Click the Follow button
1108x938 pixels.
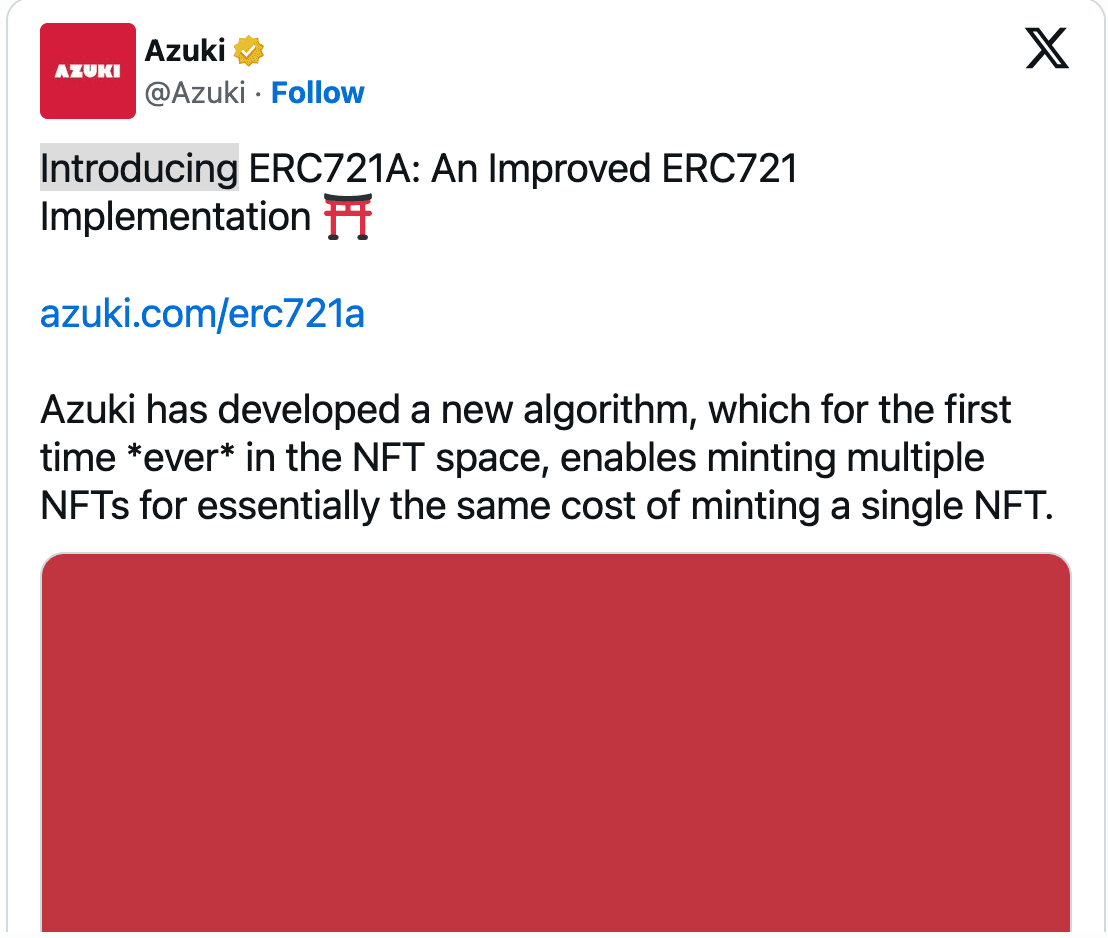(318, 93)
